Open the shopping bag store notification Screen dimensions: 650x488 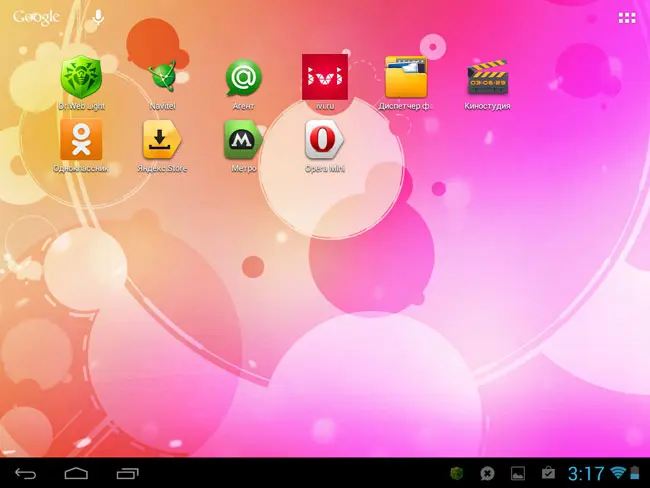click(x=548, y=473)
